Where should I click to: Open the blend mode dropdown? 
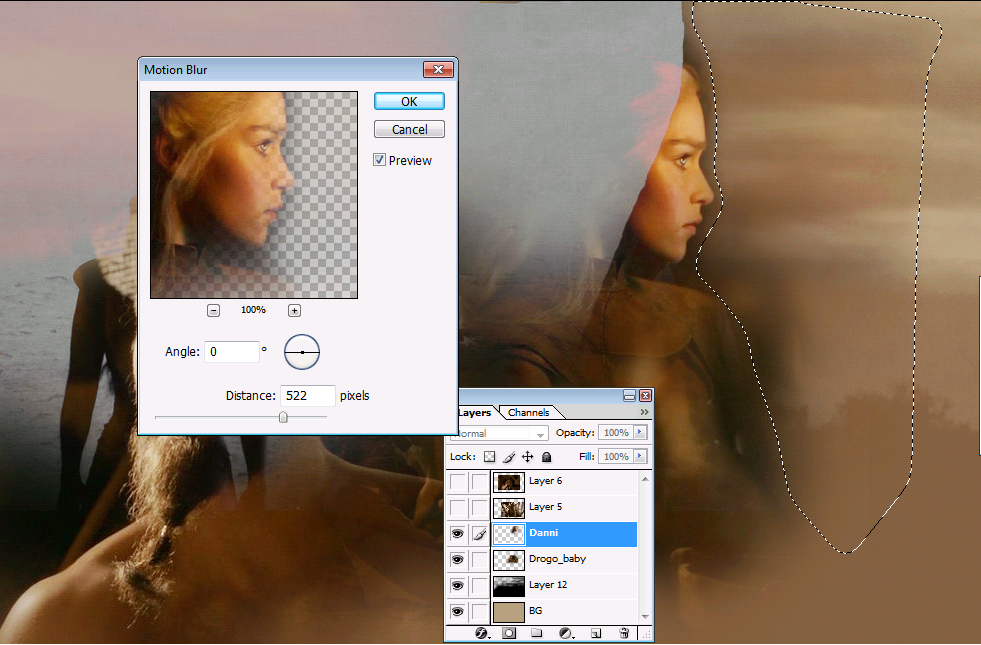pos(499,434)
